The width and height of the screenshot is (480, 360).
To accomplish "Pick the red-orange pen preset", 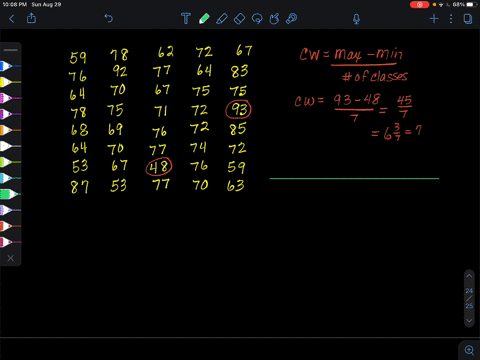I will (10, 226).
